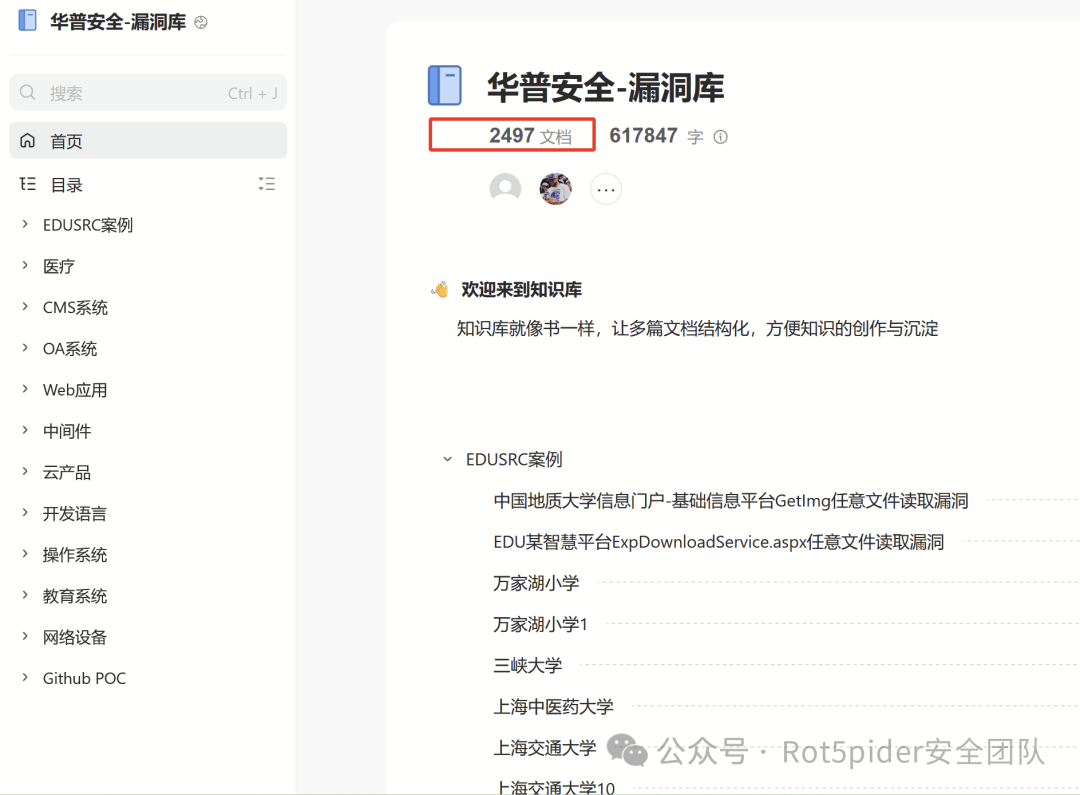Expand the 操作系统 chevron

25,554
